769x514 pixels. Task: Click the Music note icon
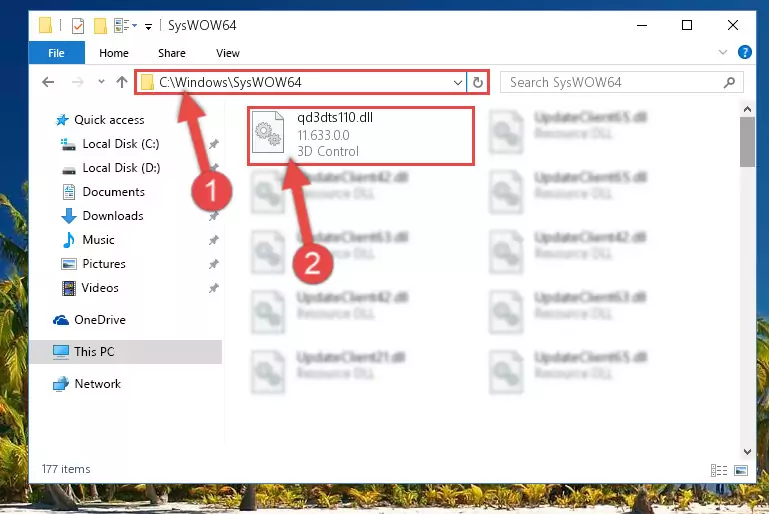[x=69, y=240]
